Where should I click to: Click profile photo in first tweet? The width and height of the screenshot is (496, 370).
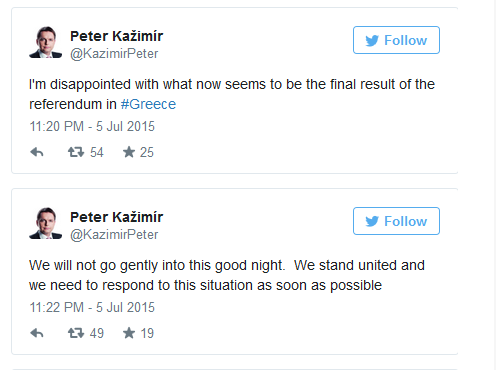(x=46, y=42)
